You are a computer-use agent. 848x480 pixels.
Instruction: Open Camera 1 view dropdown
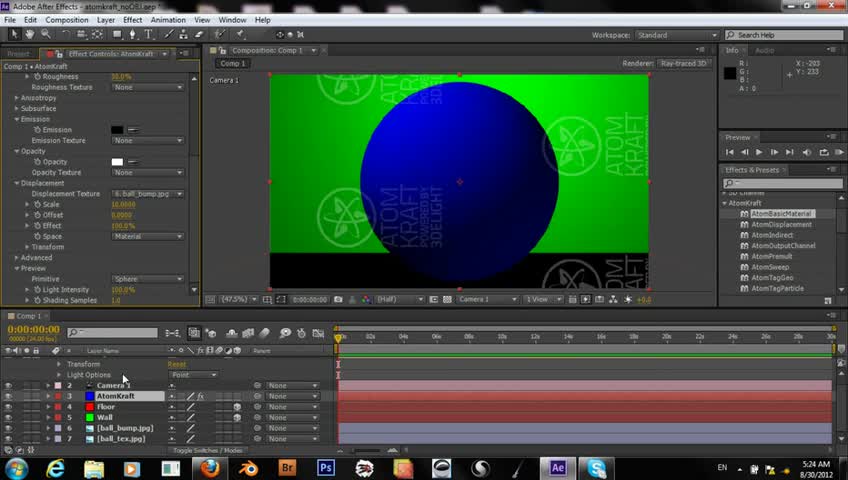pyautogui.click(x=487, y=299)
